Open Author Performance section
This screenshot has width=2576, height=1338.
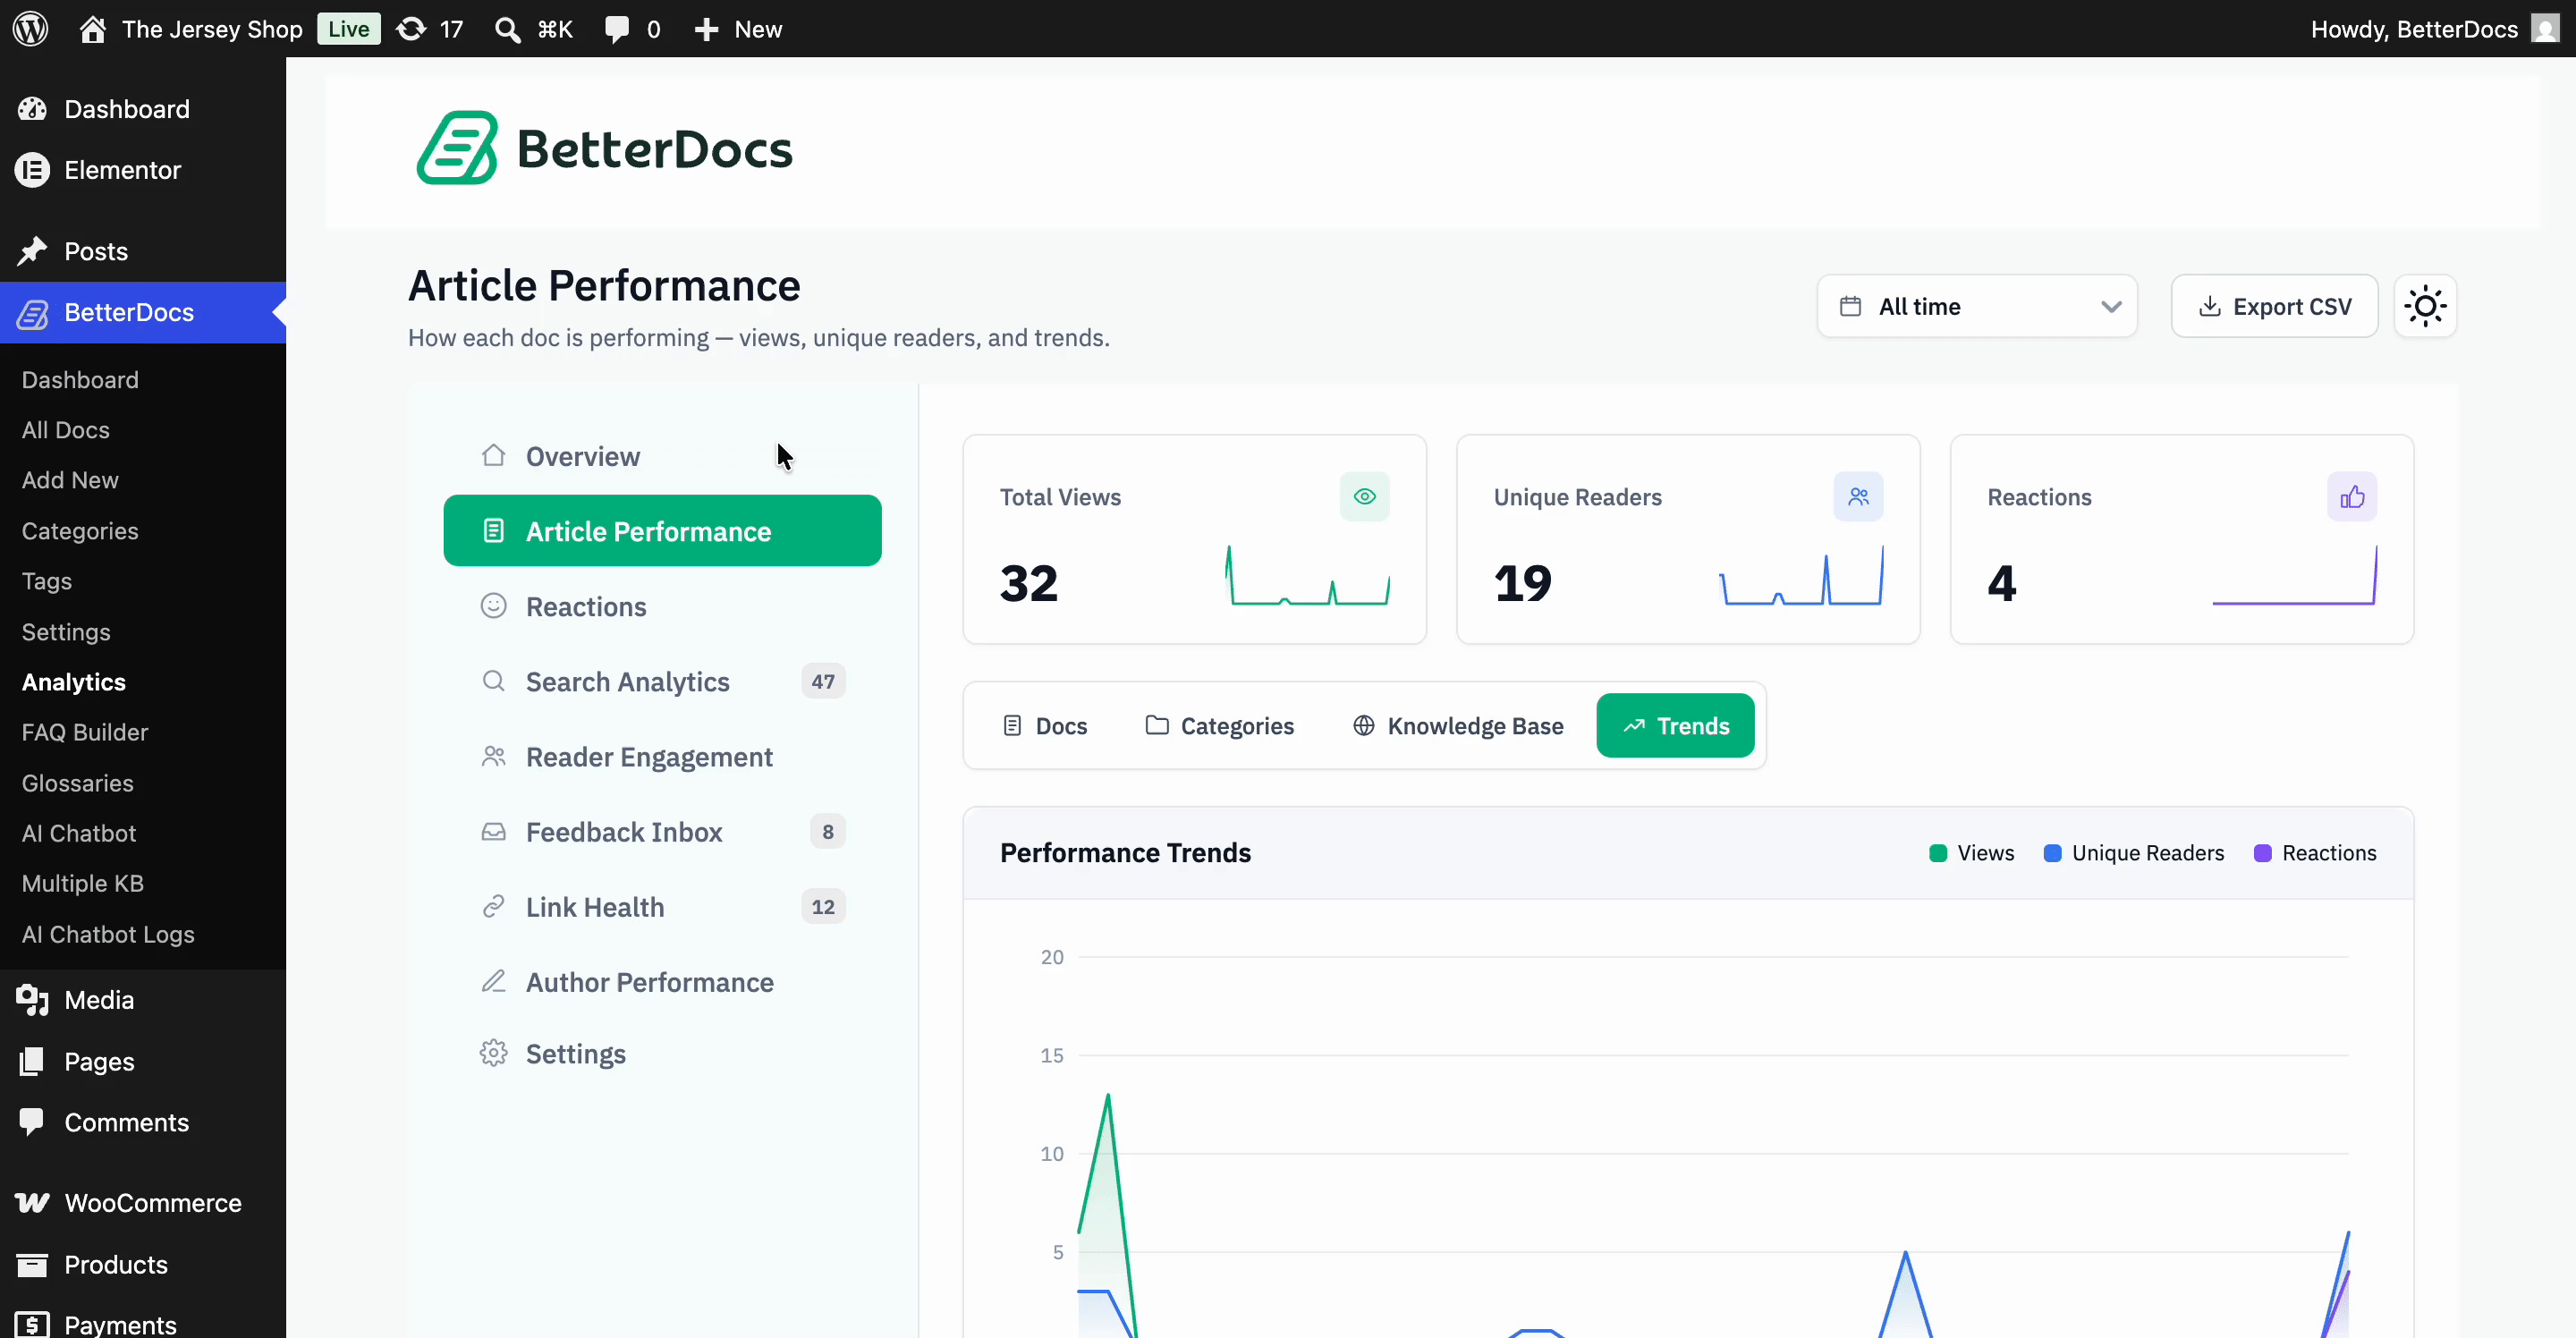[662, 981]
